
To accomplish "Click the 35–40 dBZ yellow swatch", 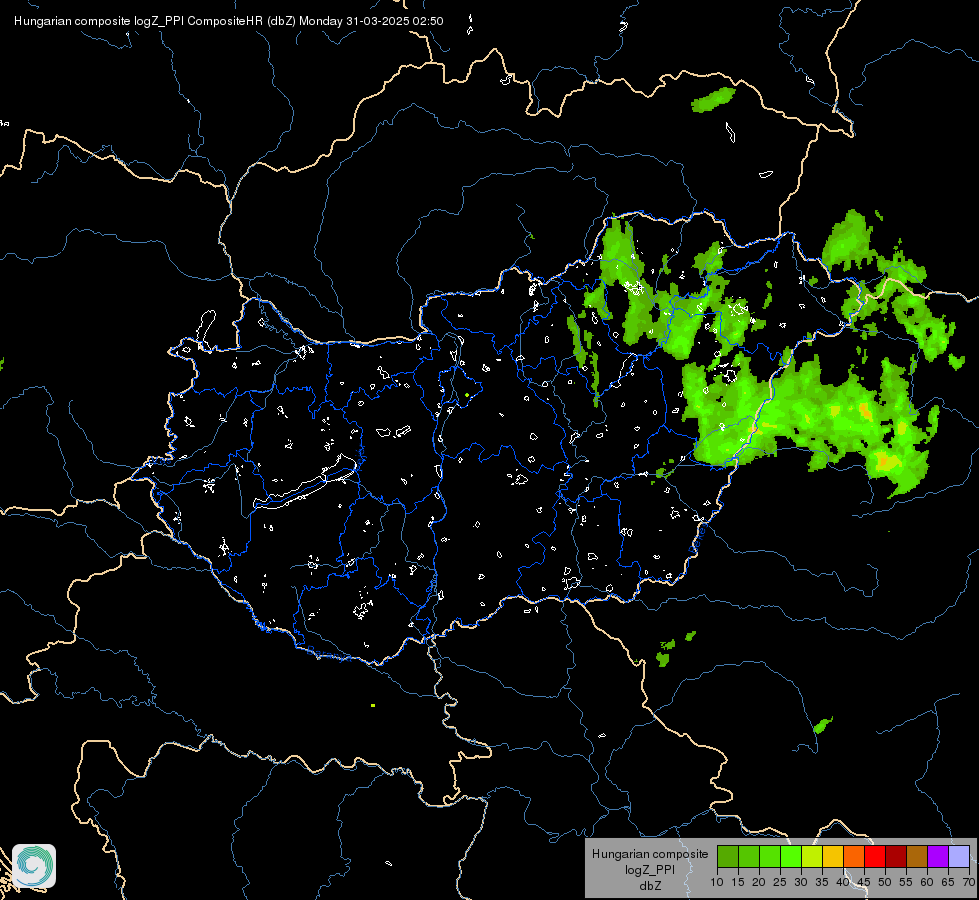I will tap(833, 856).
